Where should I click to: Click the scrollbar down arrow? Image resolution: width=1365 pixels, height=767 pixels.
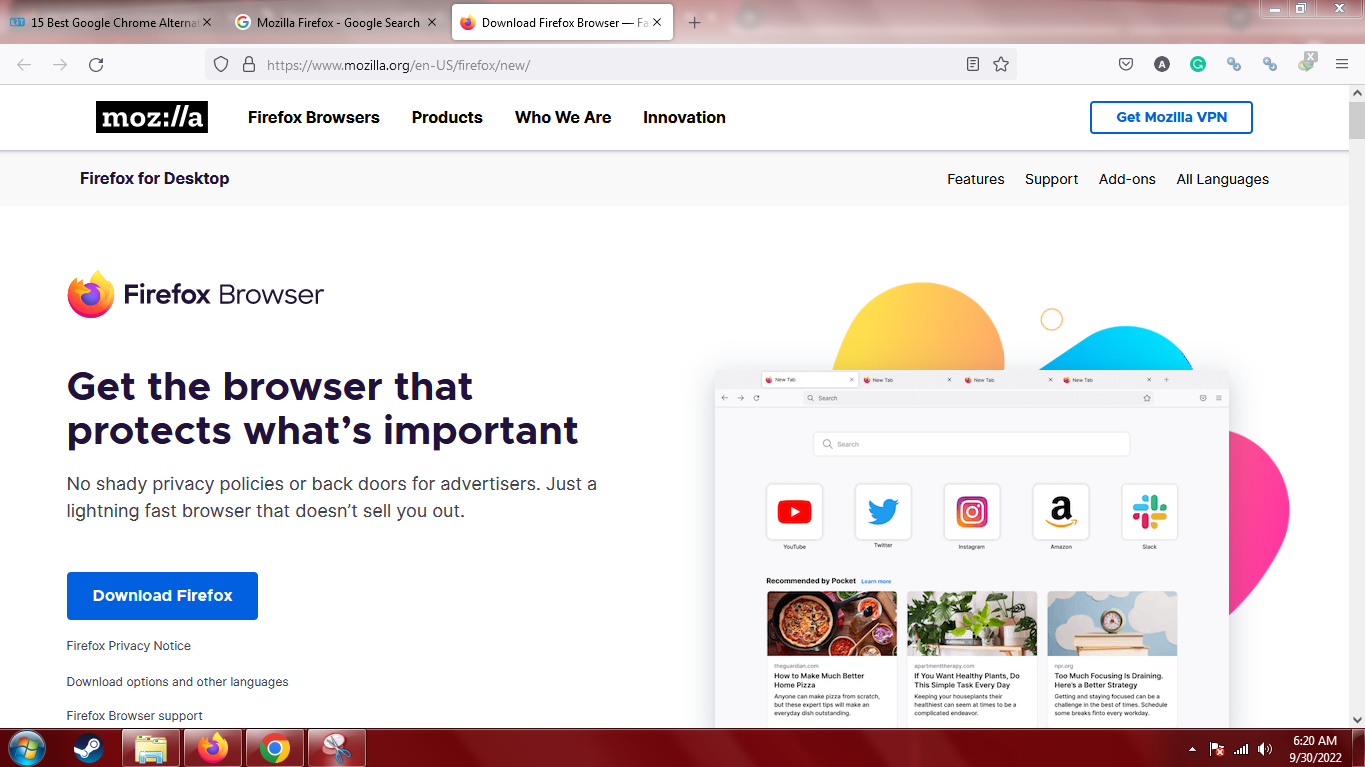pyautogui.click(x=1356, y=719)
